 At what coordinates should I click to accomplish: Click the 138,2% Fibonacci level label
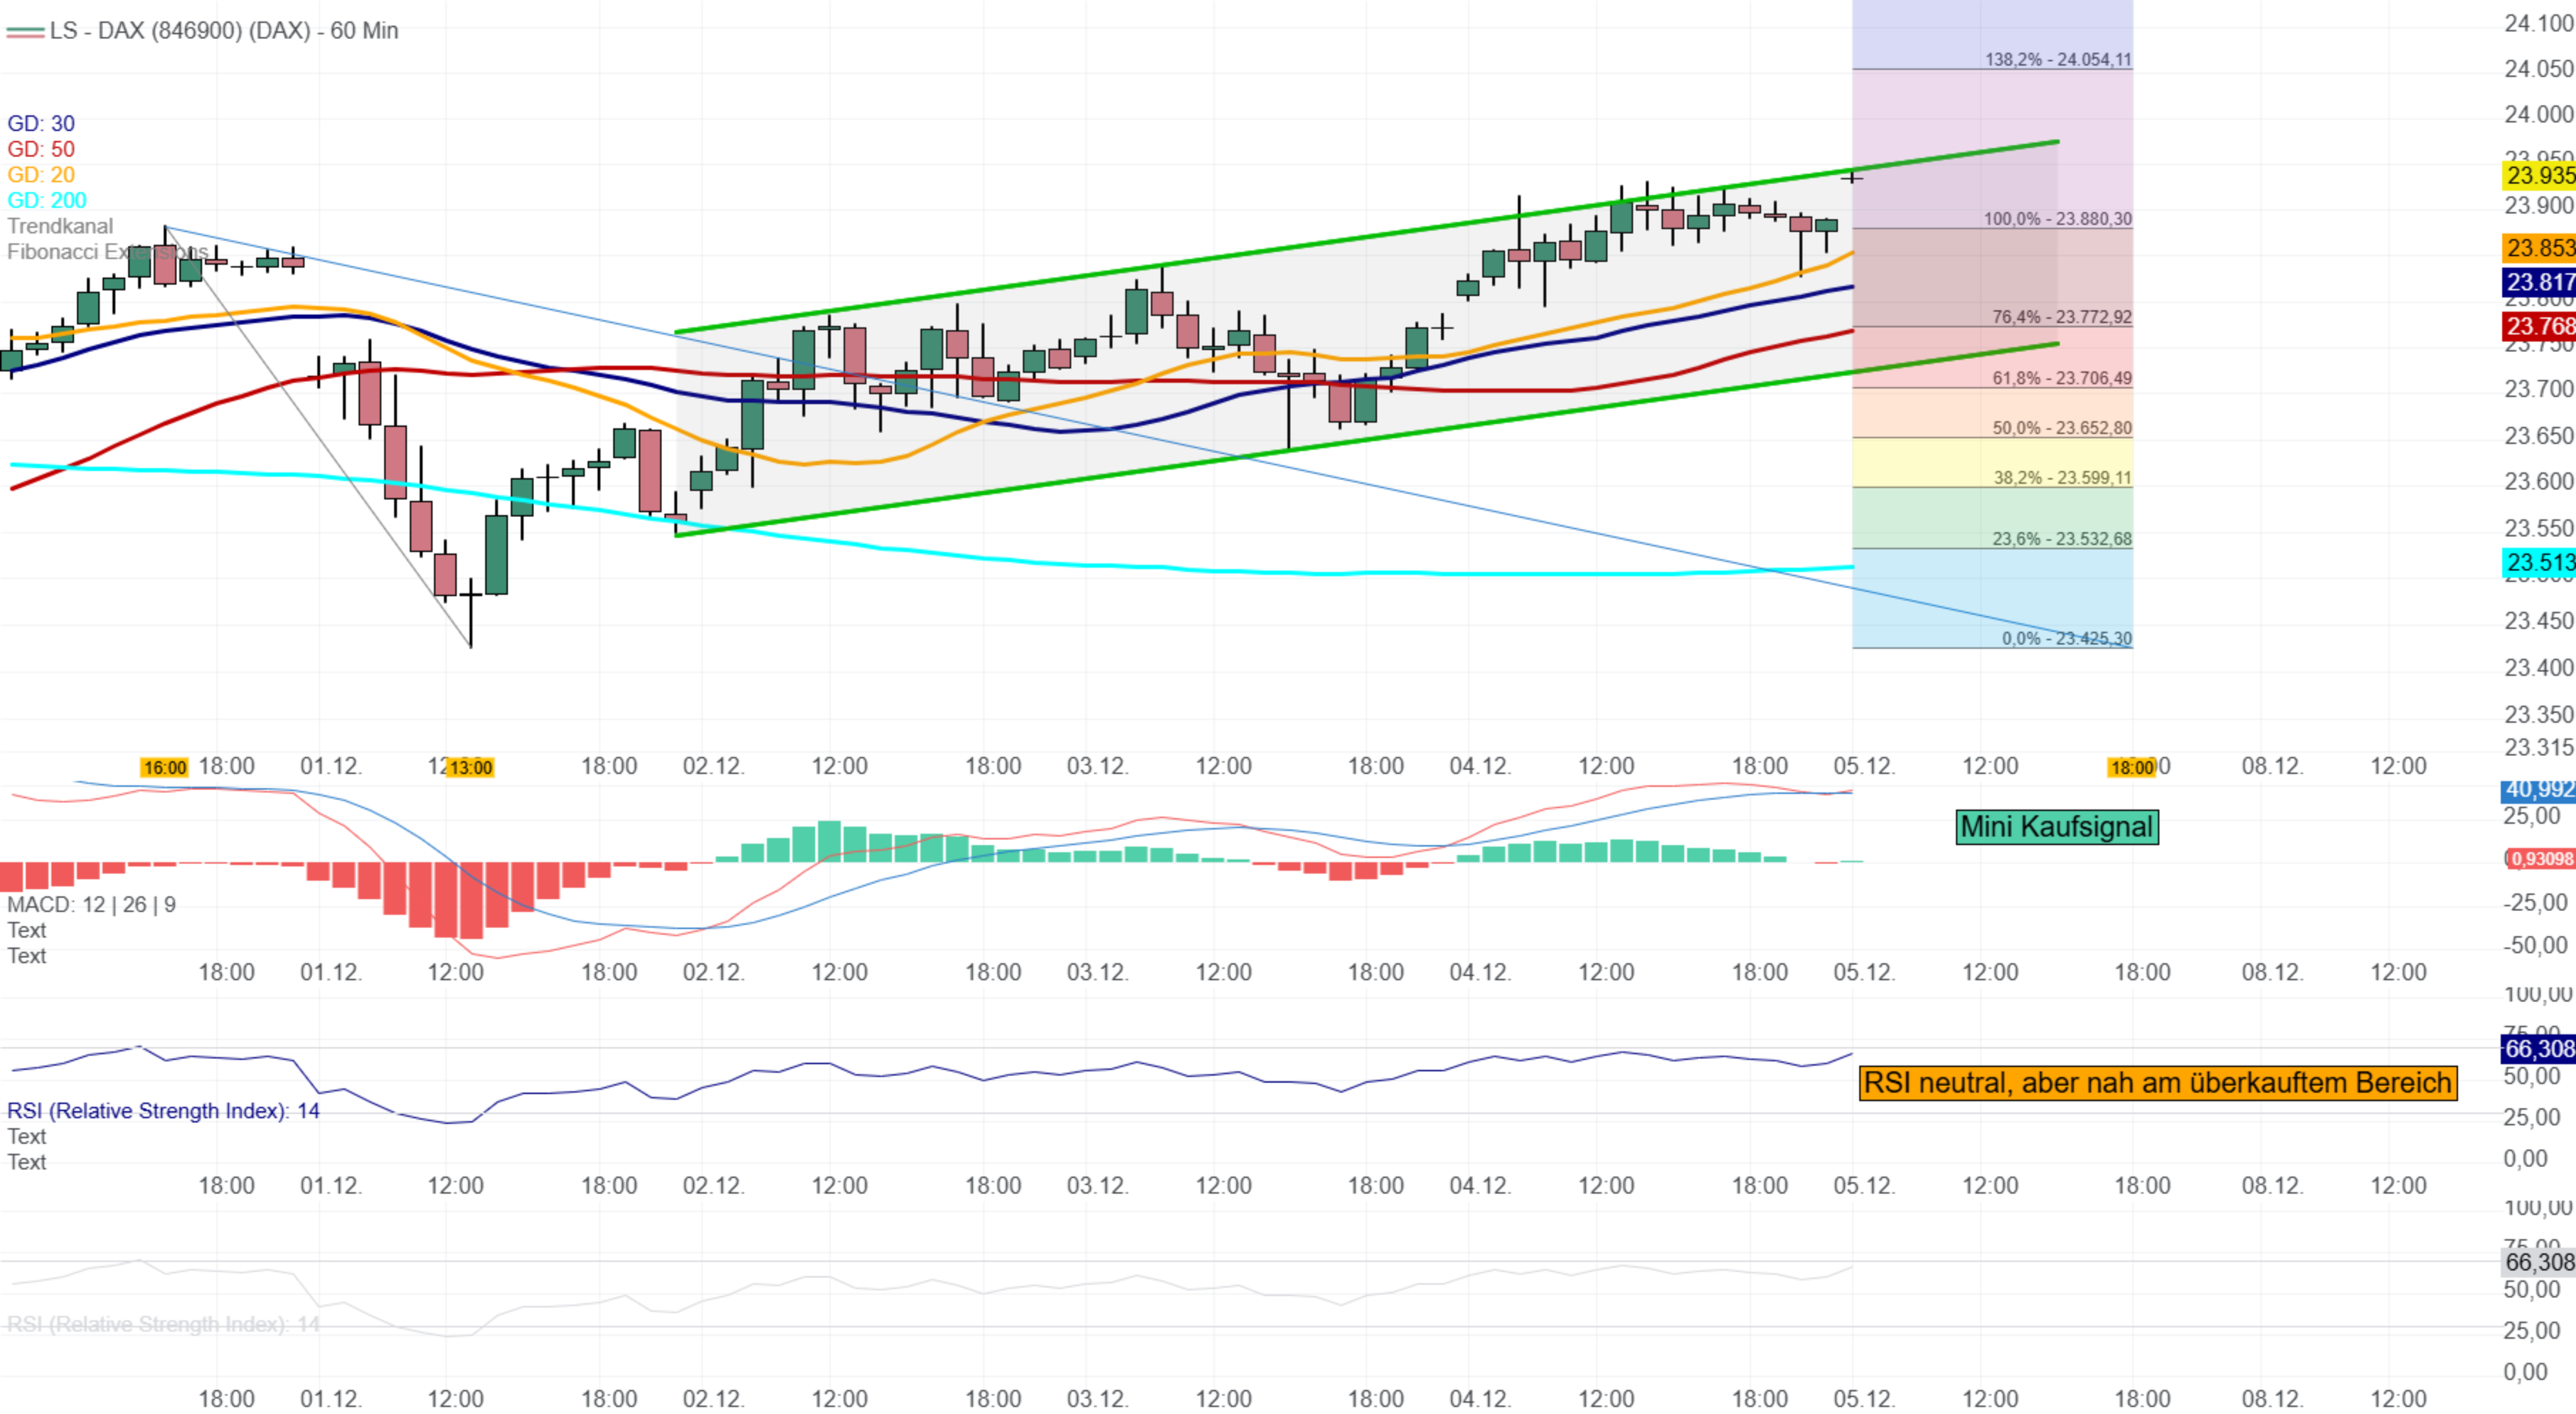point(2058,60)
